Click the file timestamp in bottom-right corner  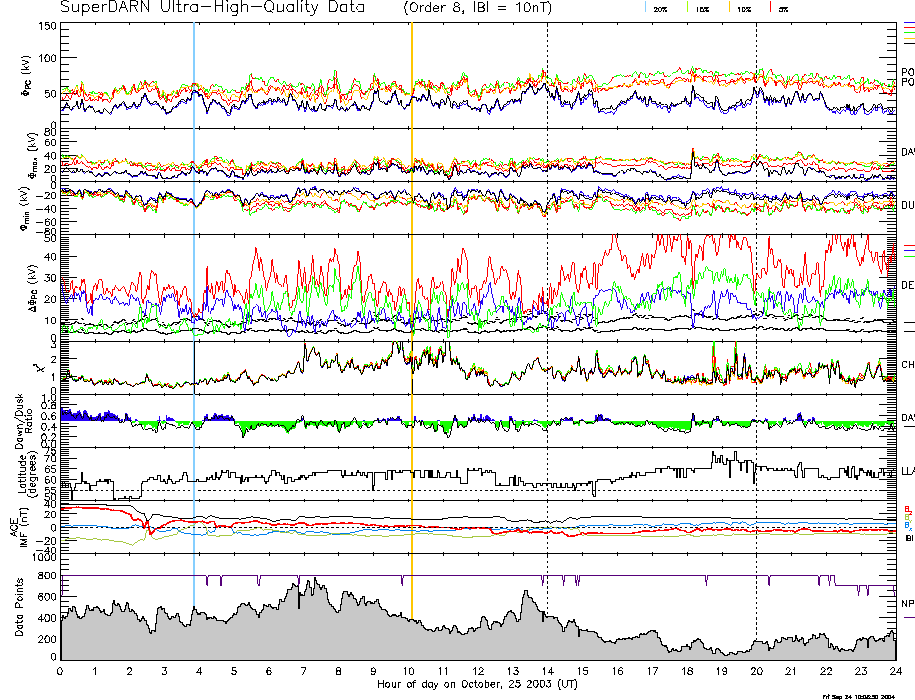coord(857,695)
